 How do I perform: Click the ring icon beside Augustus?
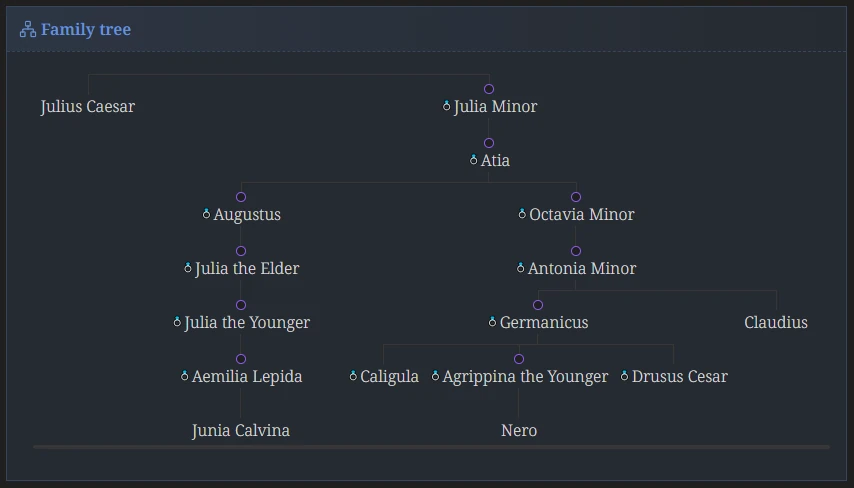point(206,214)
